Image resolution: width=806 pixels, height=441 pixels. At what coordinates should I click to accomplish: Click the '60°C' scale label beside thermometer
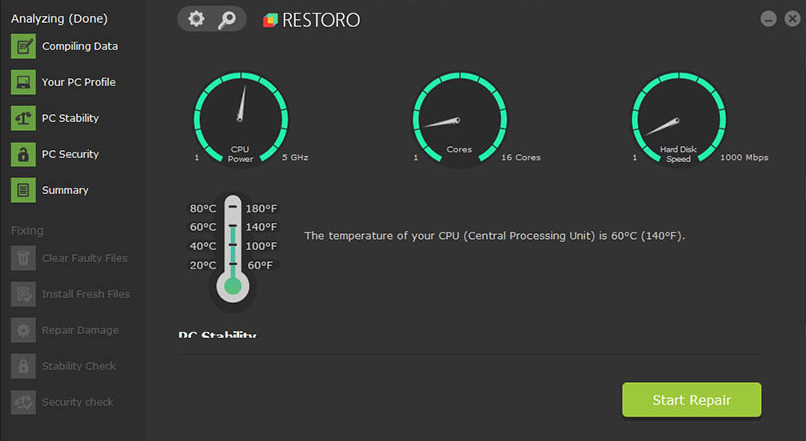pyautogui.click(x=203, y=227)
